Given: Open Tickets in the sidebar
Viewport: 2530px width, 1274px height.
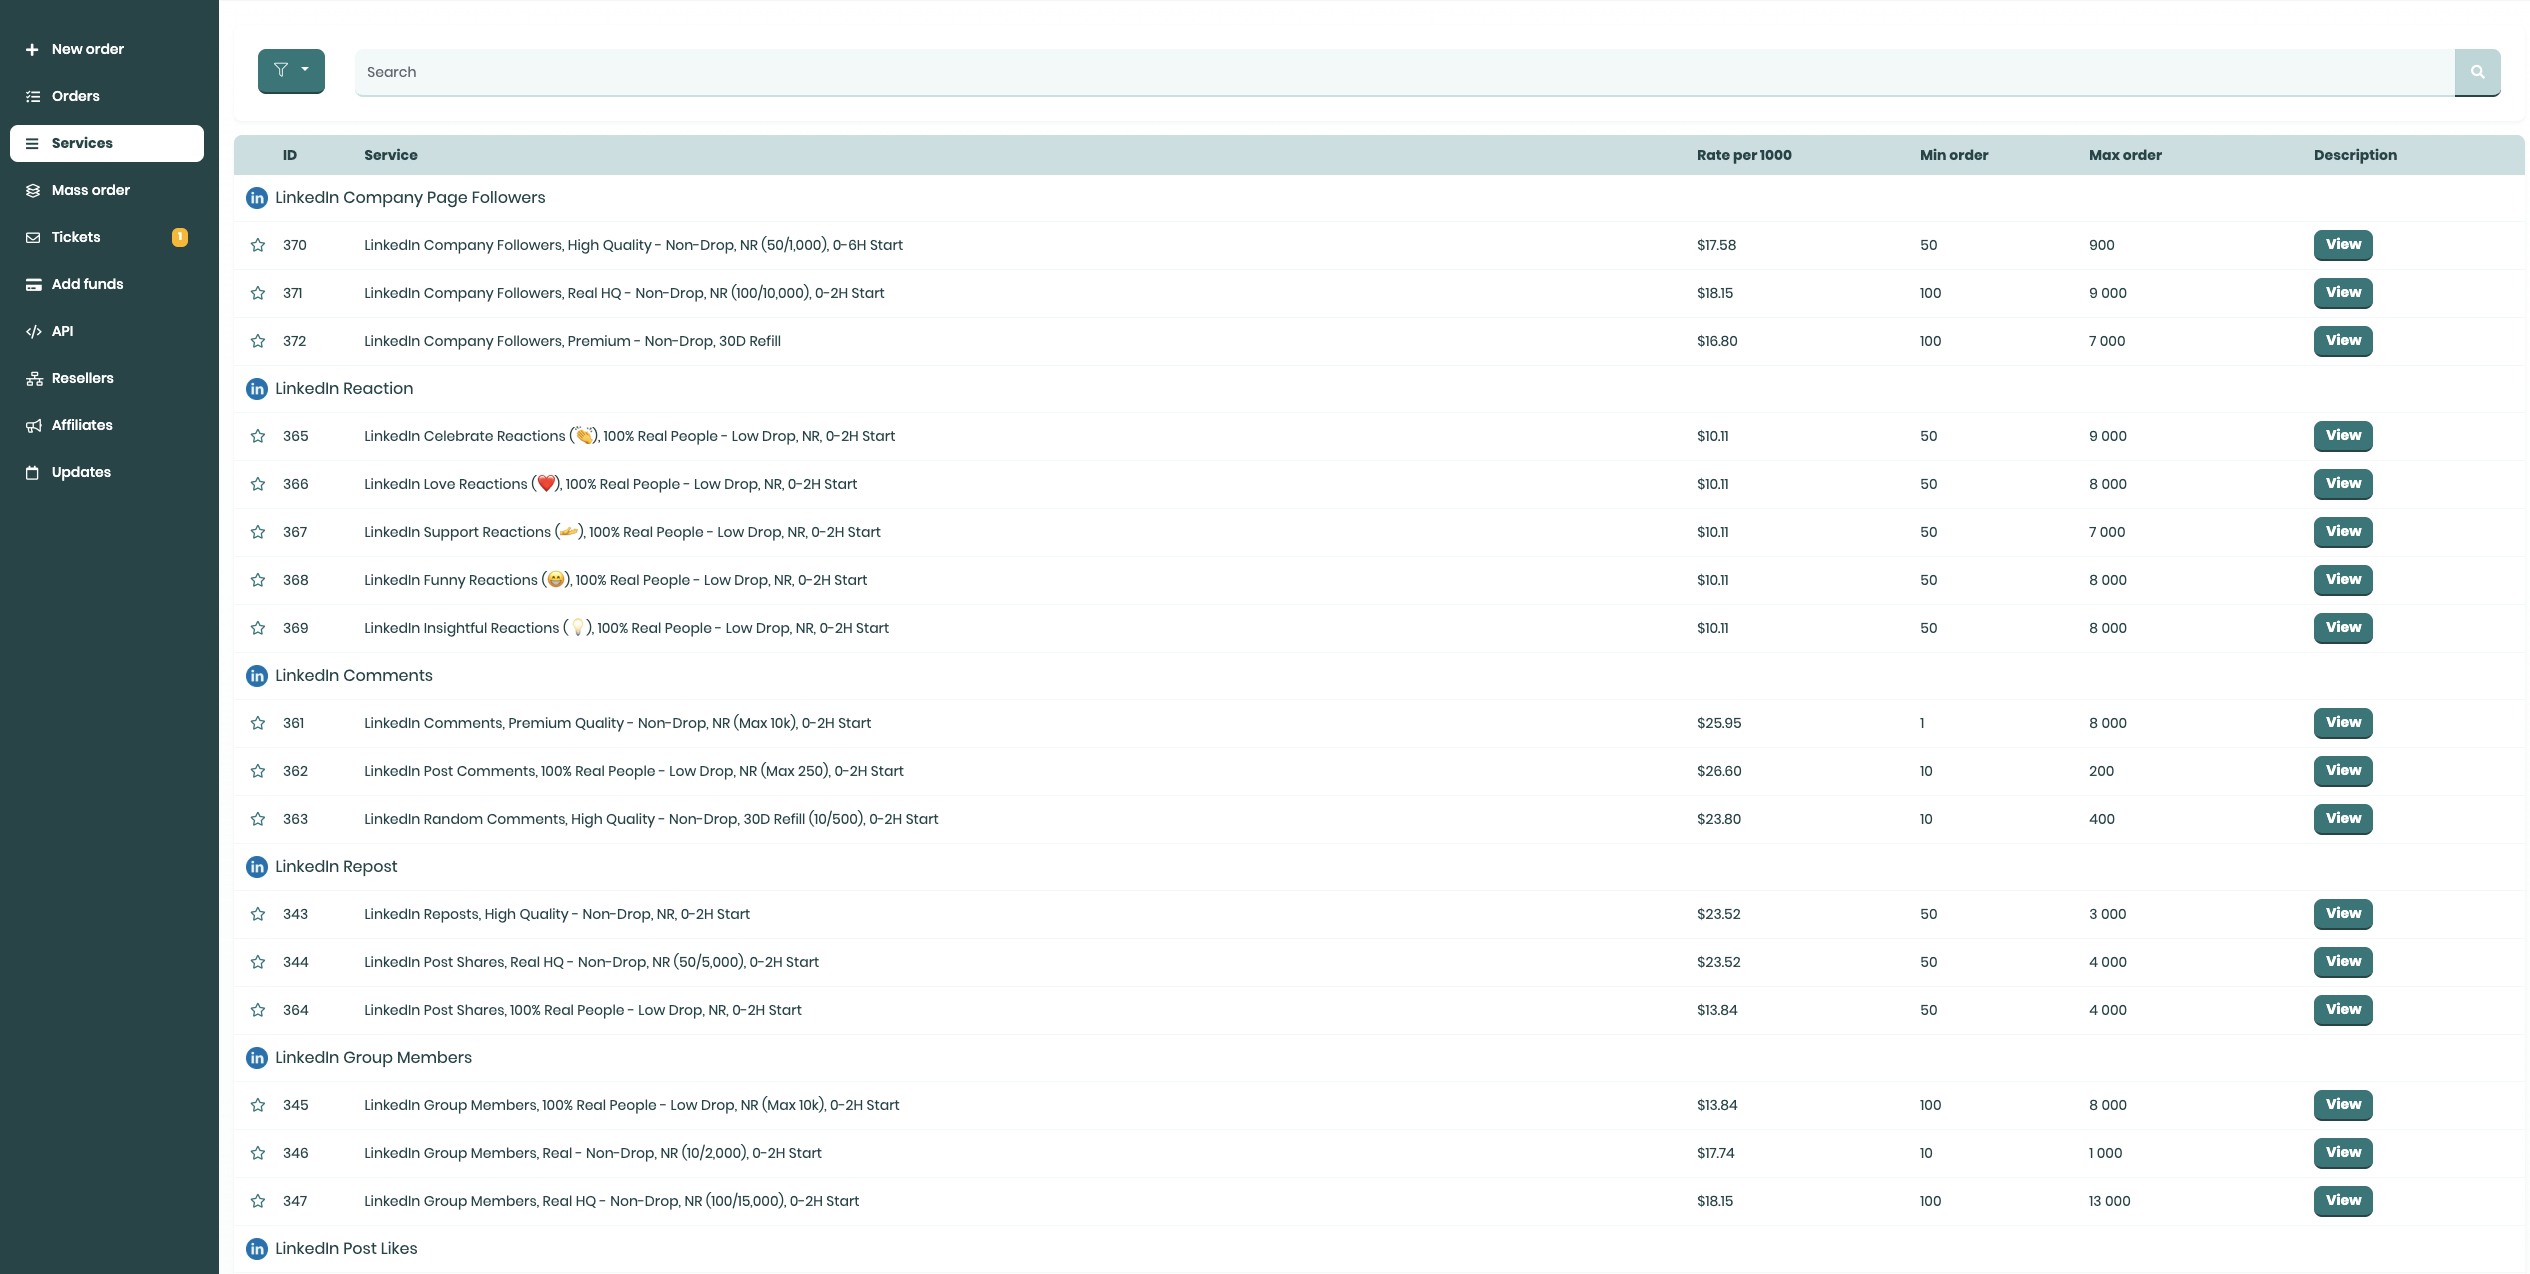Looking at the screenshot, I should coord(107,237).
